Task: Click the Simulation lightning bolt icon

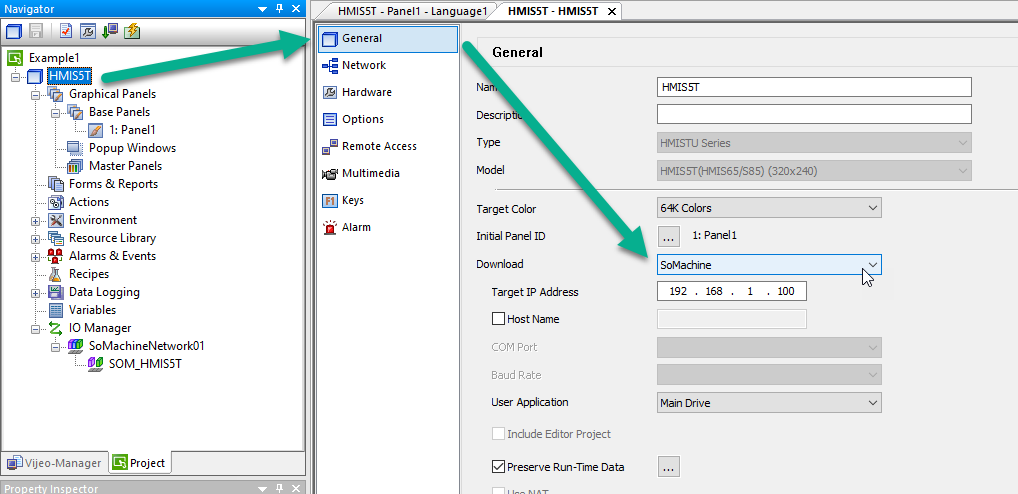Action: click(132, 31)
